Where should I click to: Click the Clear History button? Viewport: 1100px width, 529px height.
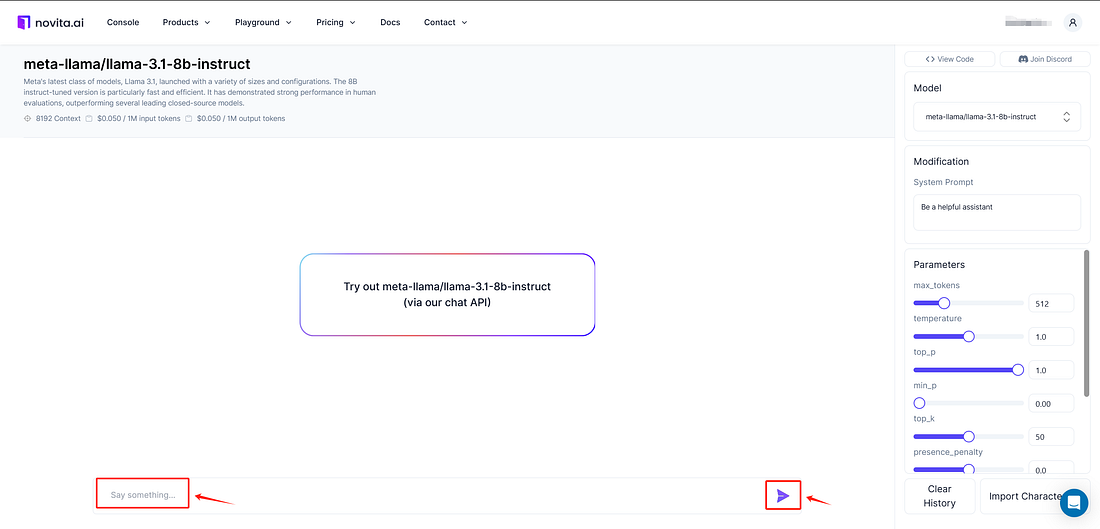[x=939, y=496]
